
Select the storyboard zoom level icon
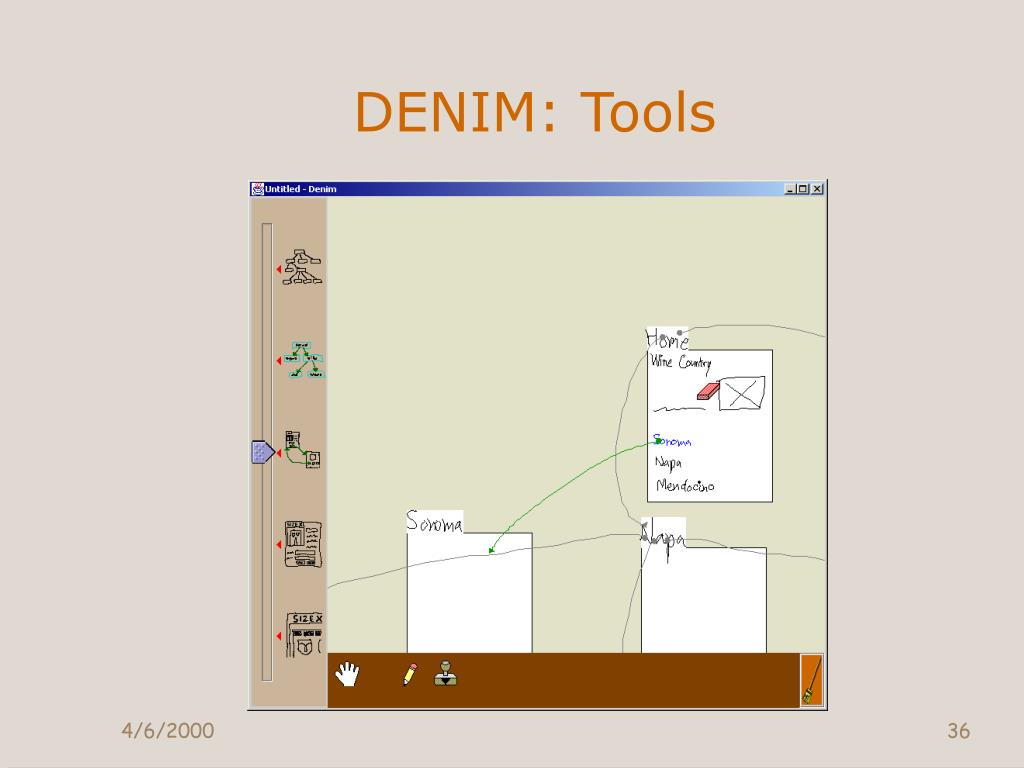[302, 452]
